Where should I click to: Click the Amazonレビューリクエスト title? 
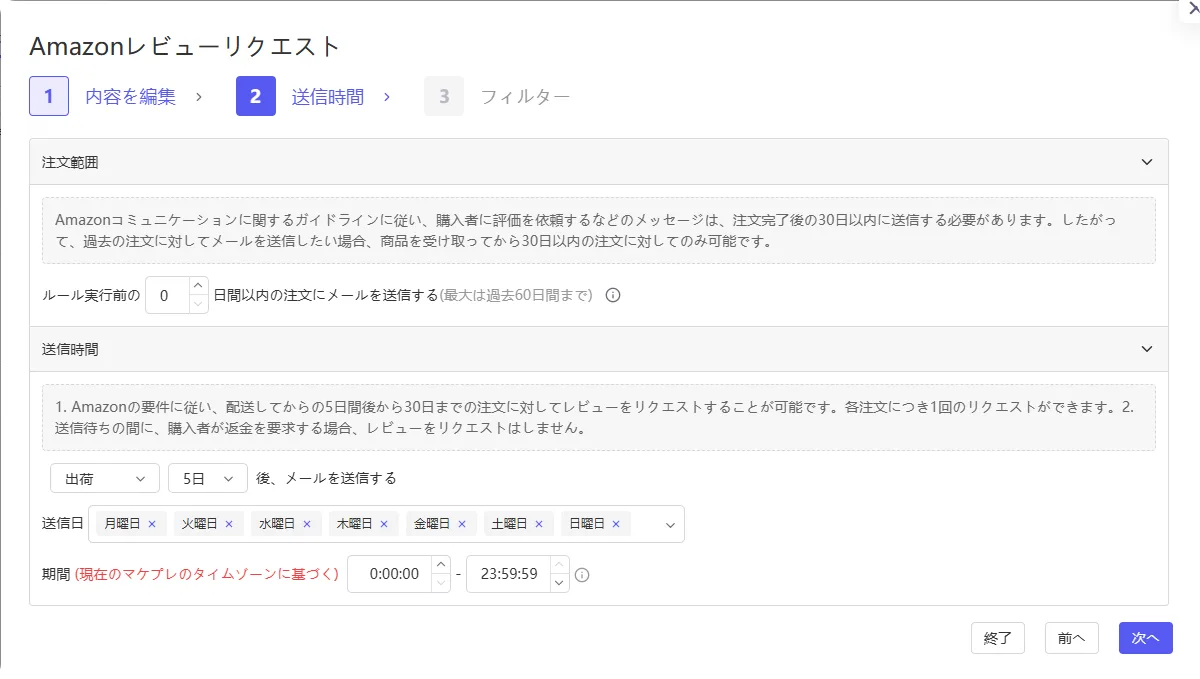185,47
